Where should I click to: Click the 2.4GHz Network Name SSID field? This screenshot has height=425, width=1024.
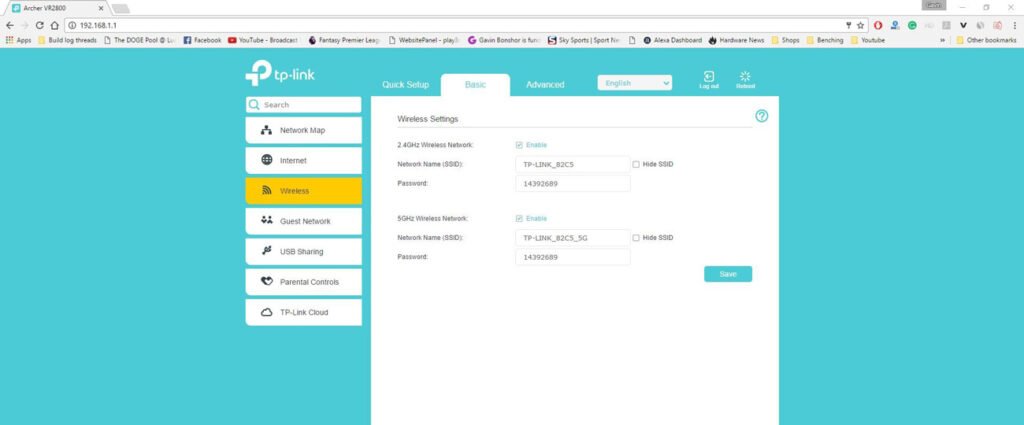(x=572, y=164)
